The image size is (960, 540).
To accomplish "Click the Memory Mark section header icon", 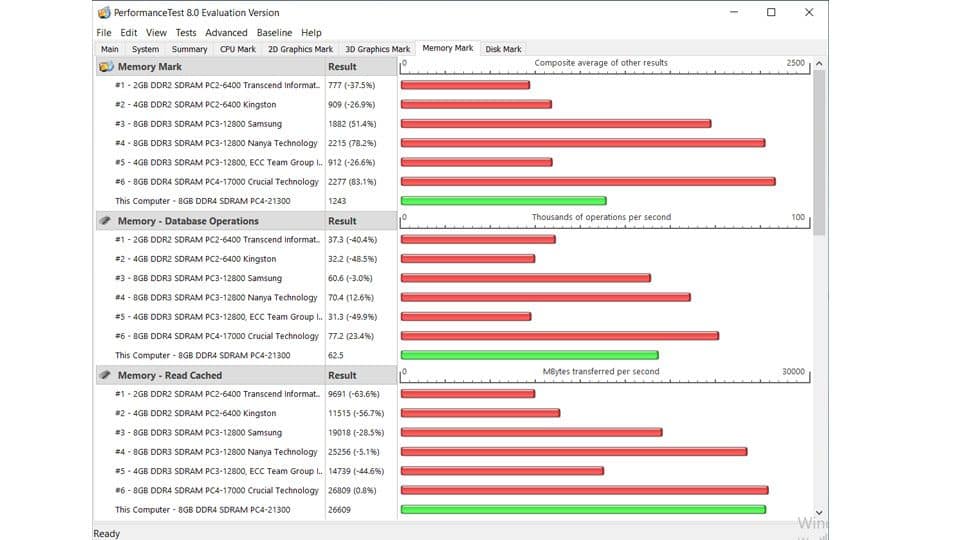I will coord(105,67).
